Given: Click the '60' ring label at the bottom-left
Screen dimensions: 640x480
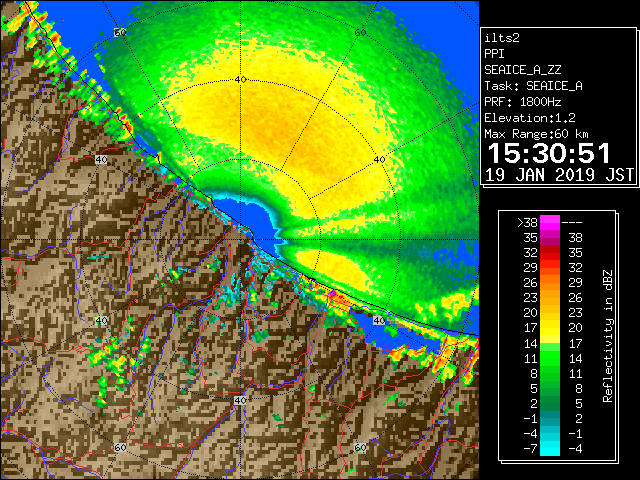Looking at the screenshot, I should point(120,447).
